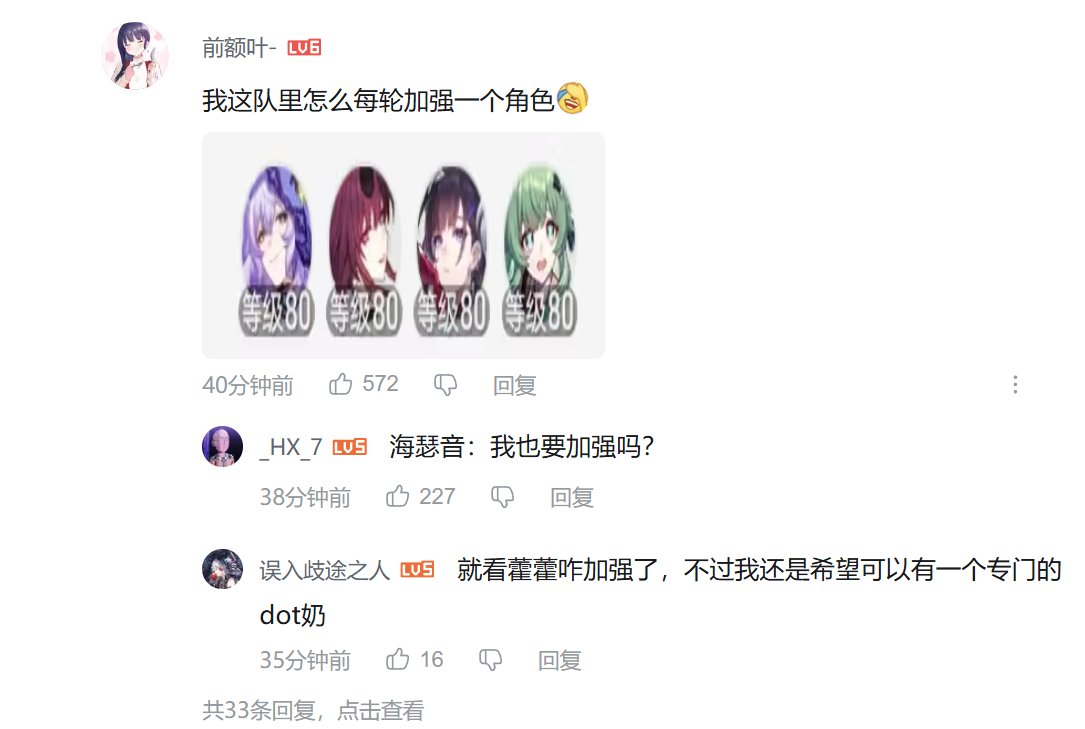Open 误入歧途之人's avatar
This screenshot has width=1085, height=729.
pos(222,569)
